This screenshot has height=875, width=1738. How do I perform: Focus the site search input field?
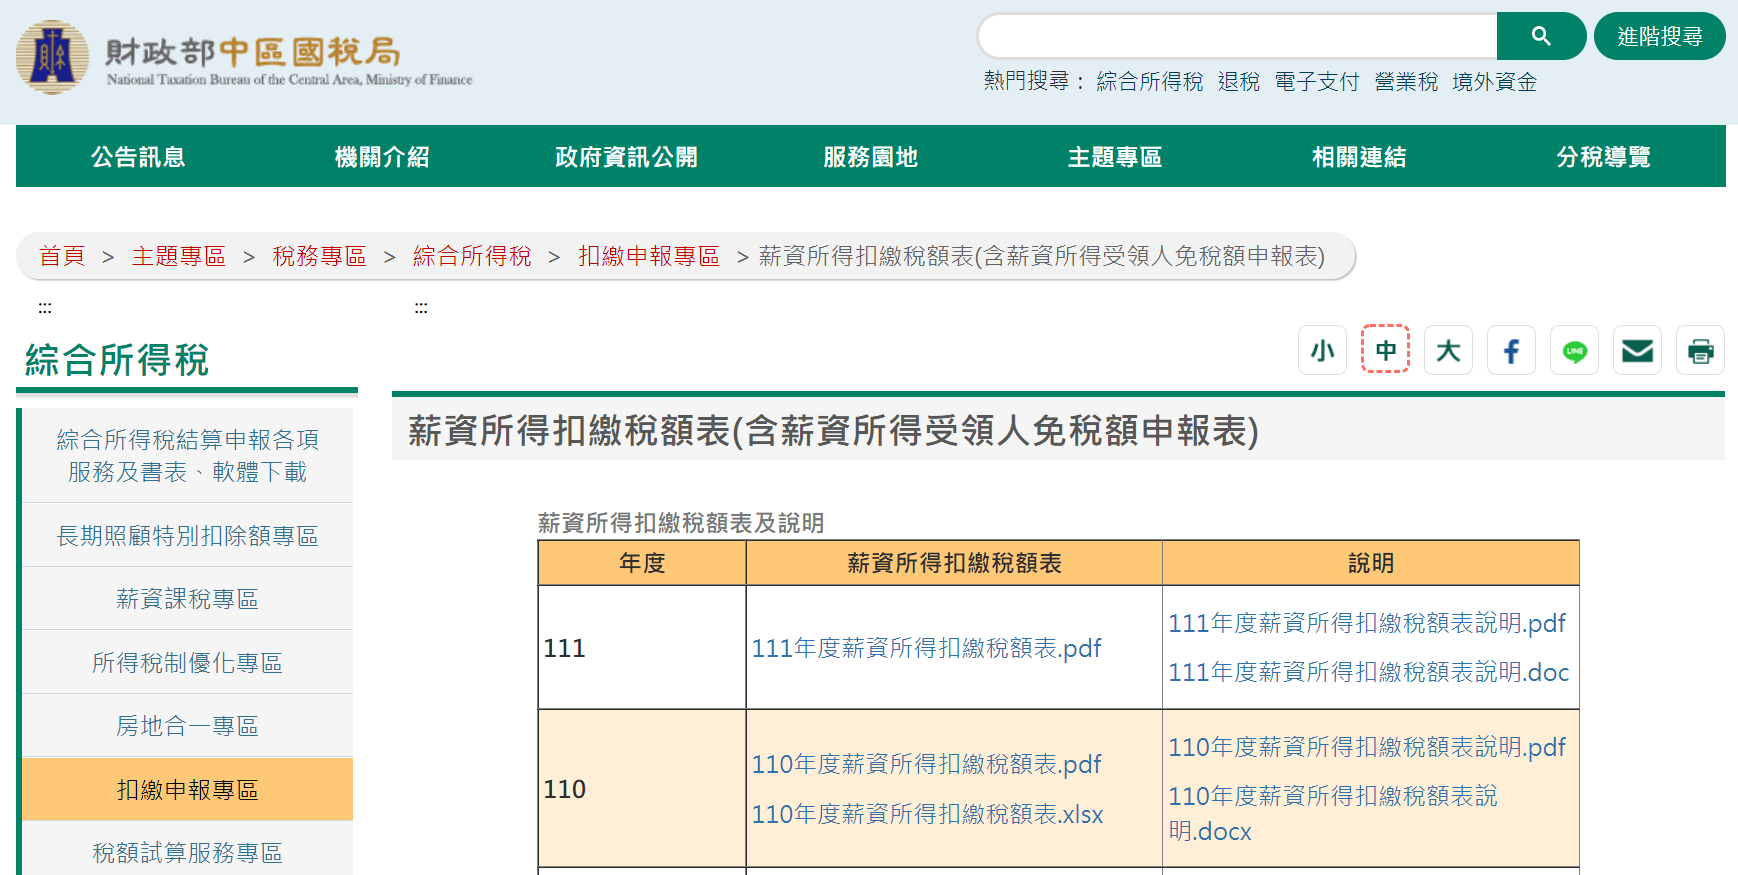[1238, 36]
